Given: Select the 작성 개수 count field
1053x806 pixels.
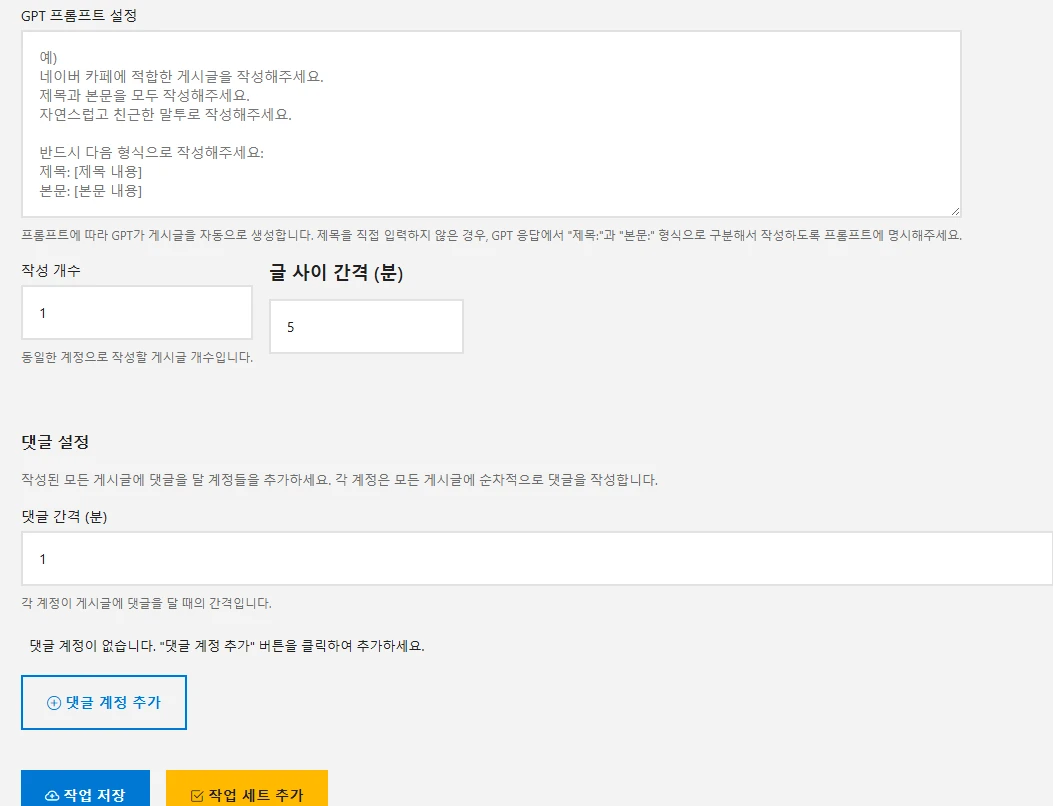Looking at the screenshot, I should pyautogui.click(x=136, y=312).
